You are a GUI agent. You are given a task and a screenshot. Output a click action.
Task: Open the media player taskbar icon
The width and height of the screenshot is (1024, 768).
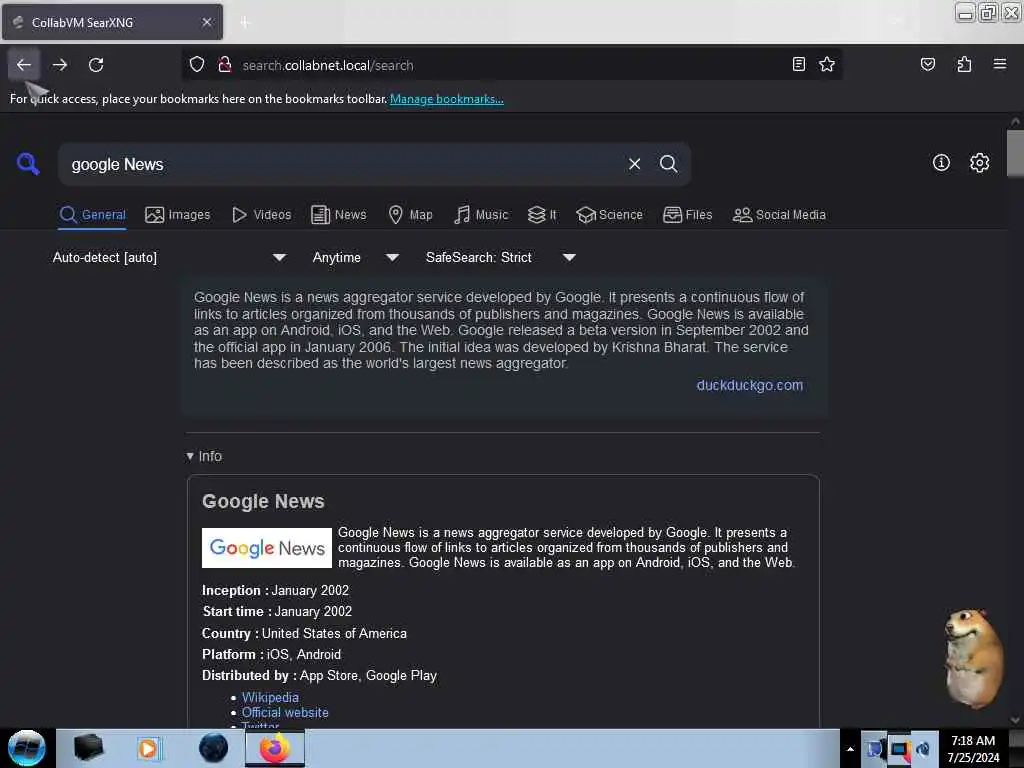tap(148, 748)
